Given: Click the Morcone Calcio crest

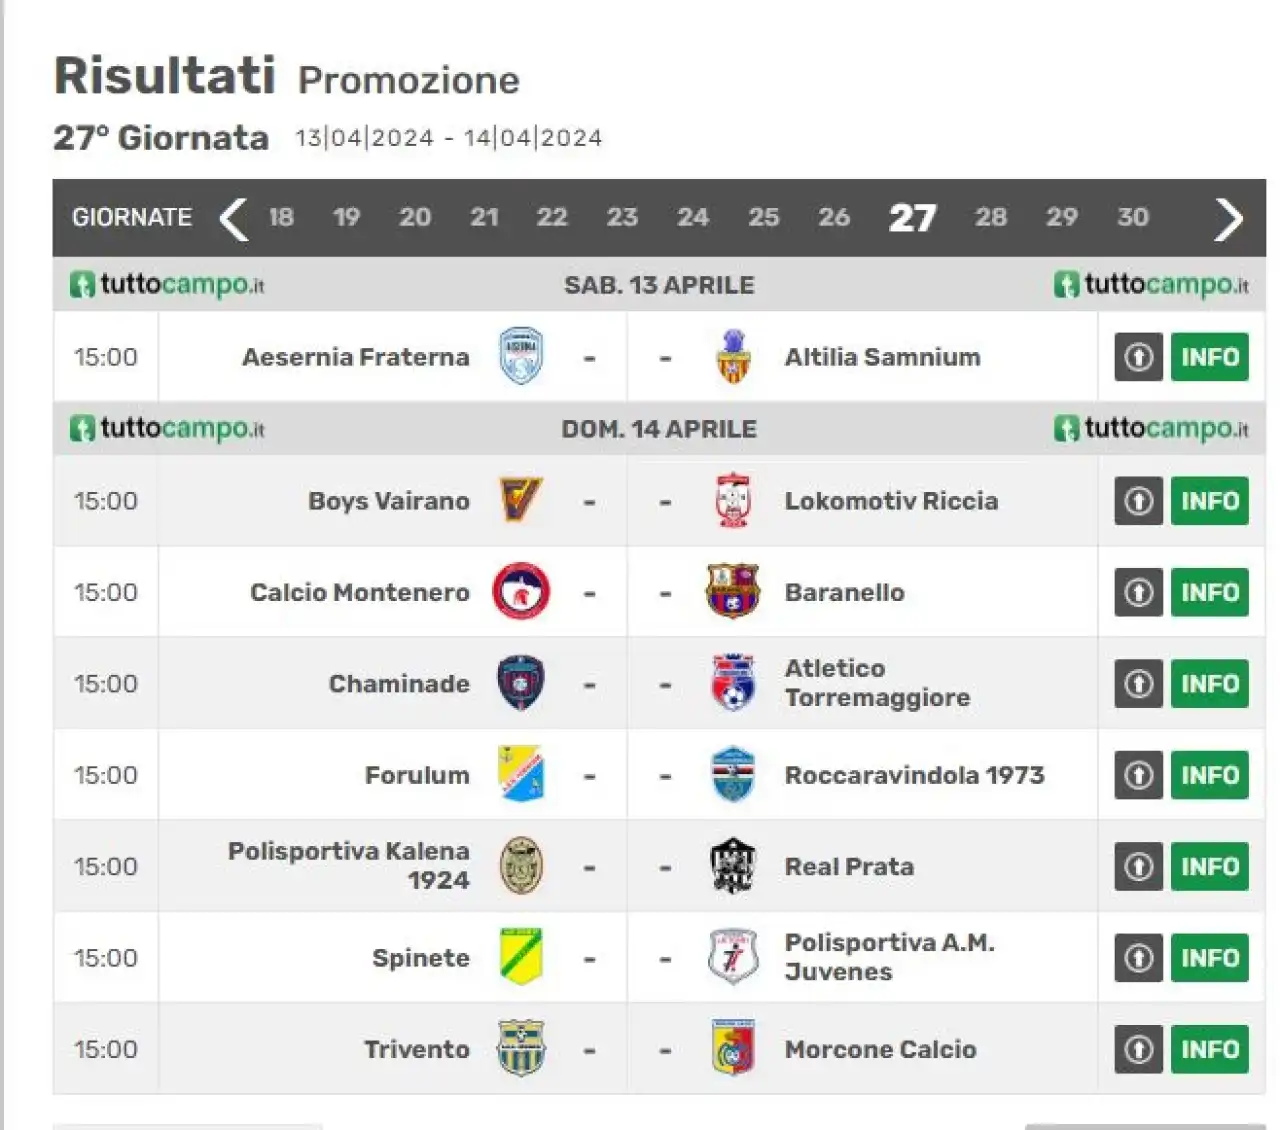Looking at the screenshot, I should click(x=733, y=1048).
